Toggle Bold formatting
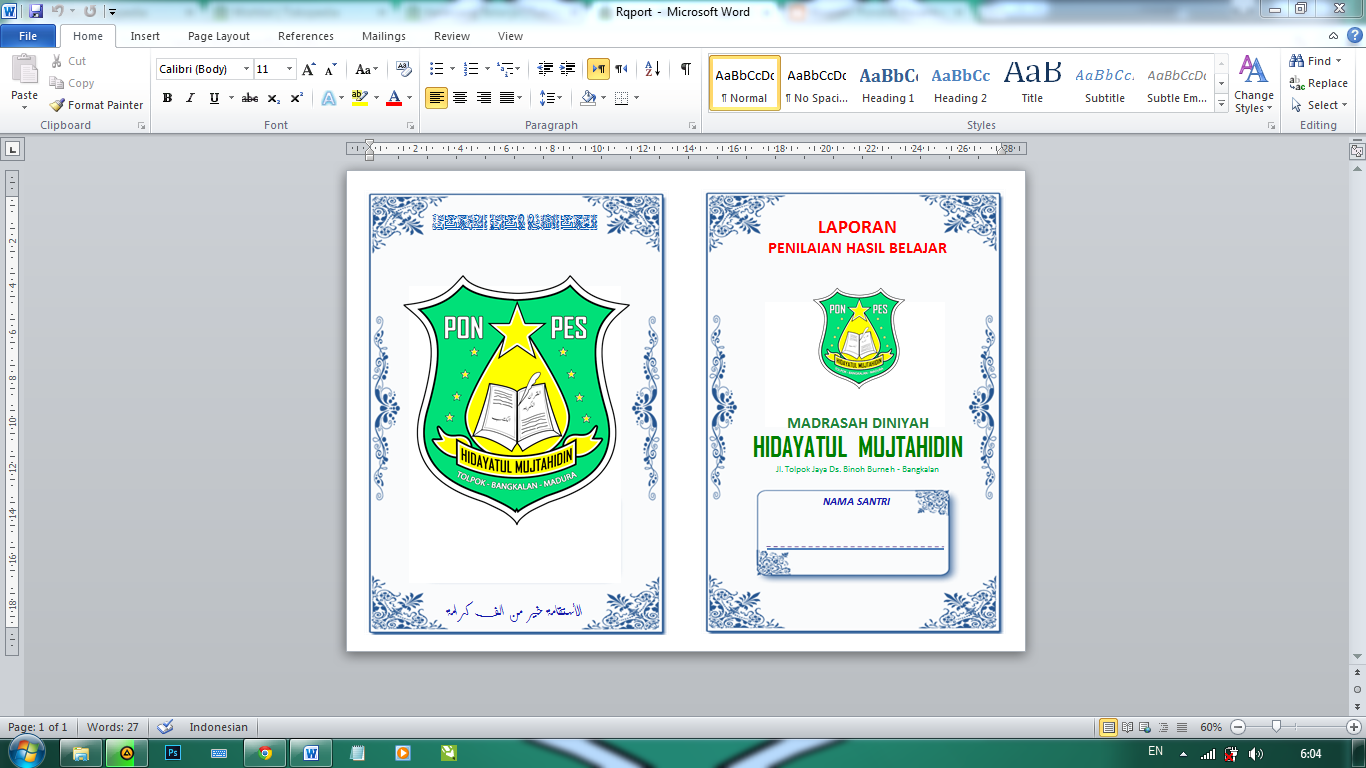 click(x=167, y=98)
